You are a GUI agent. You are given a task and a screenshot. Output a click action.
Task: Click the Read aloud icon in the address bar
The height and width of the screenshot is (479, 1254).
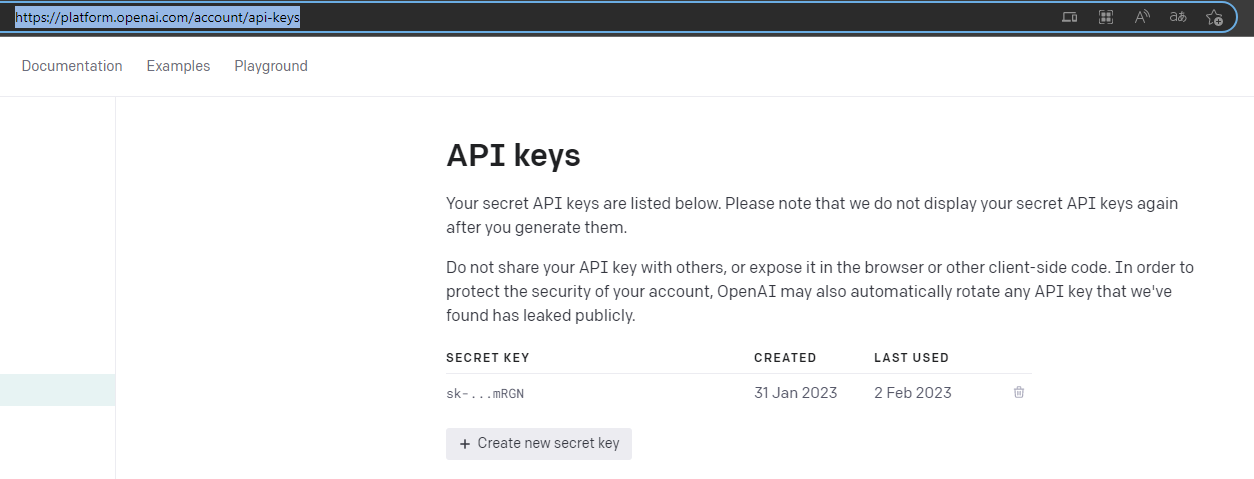click(1142, 17)
